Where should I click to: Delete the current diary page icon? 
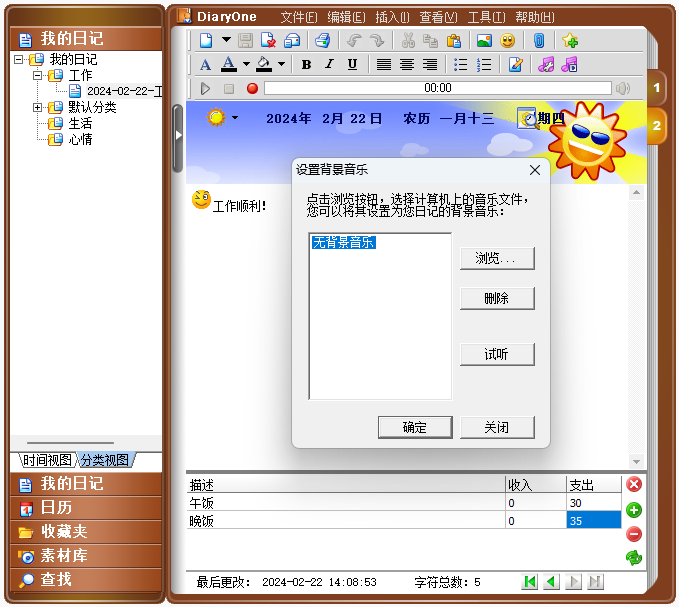click(x=268, y=40)
